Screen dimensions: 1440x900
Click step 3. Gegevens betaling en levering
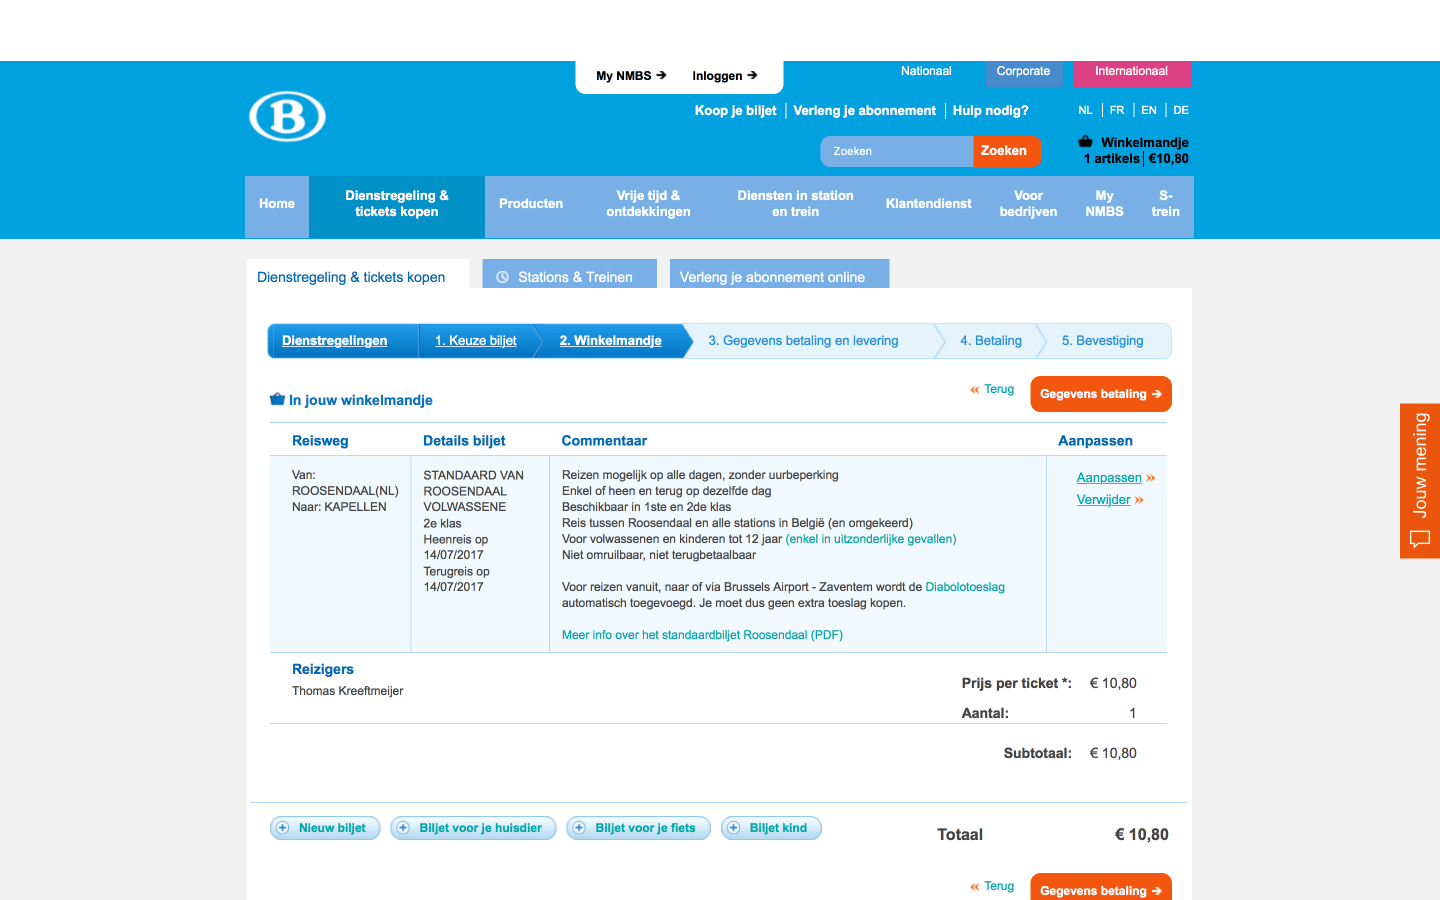(804, 341)
